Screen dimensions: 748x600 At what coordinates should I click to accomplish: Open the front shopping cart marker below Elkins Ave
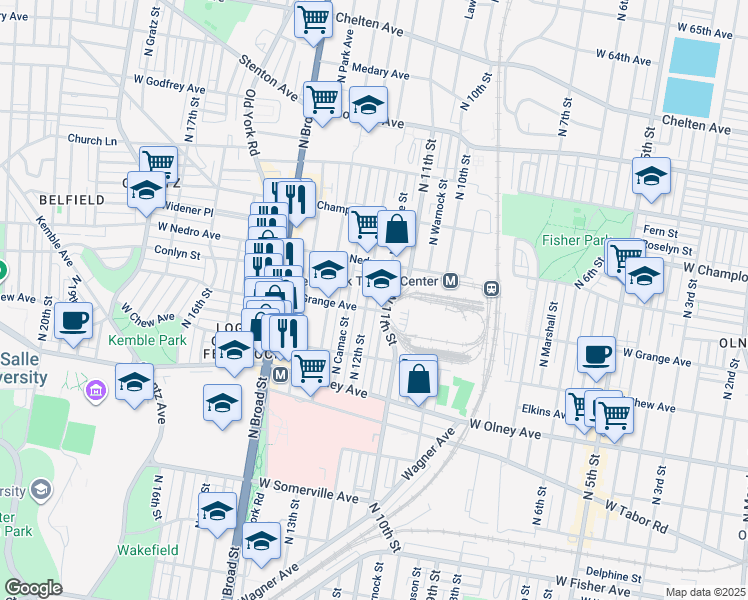pos(614,418)
